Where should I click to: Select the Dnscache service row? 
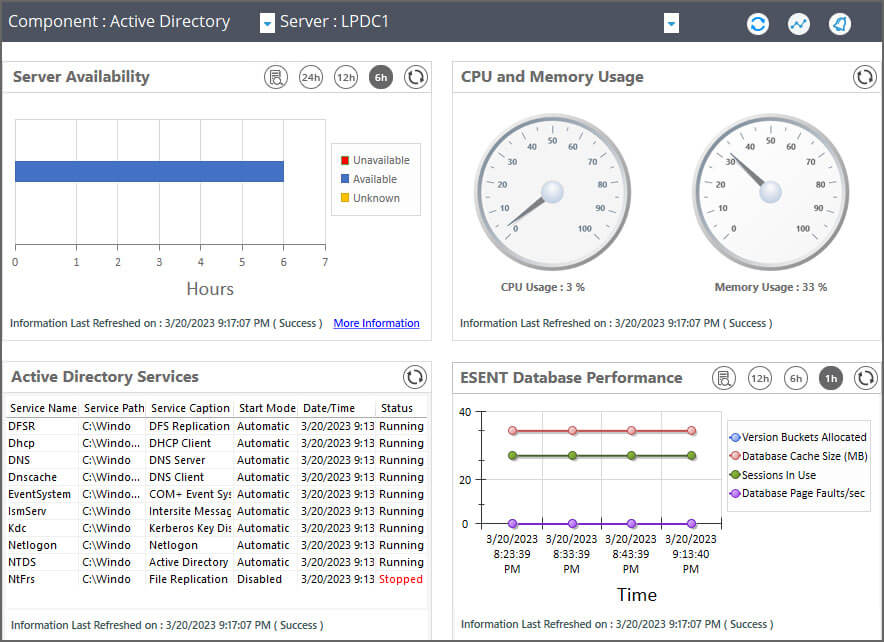tap(216, 477)
